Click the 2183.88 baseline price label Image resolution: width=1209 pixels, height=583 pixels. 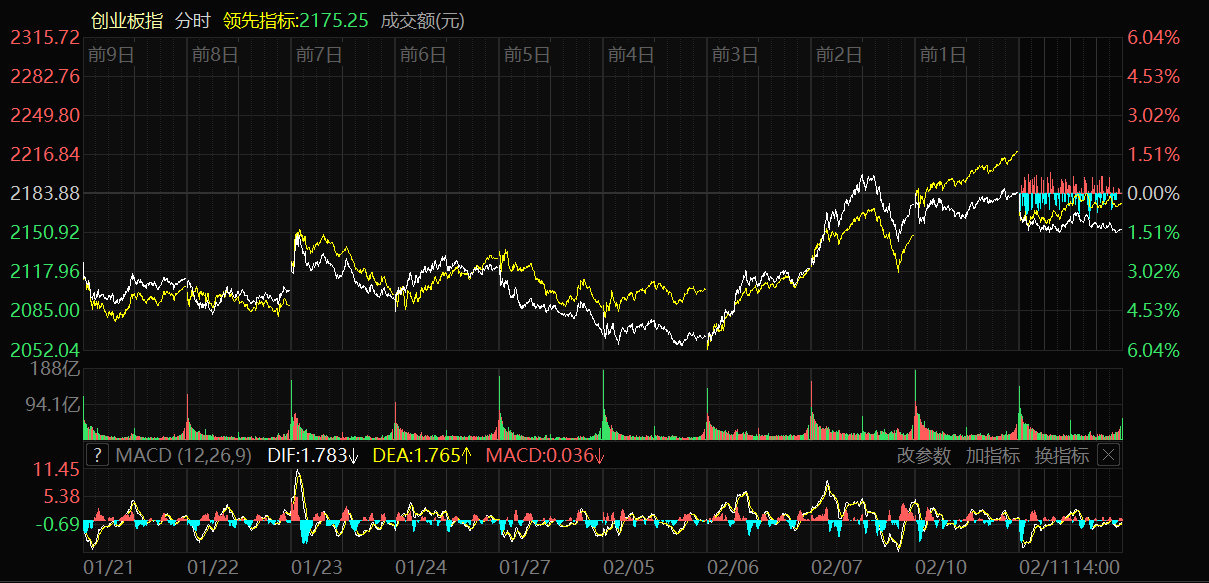point(45,193)
